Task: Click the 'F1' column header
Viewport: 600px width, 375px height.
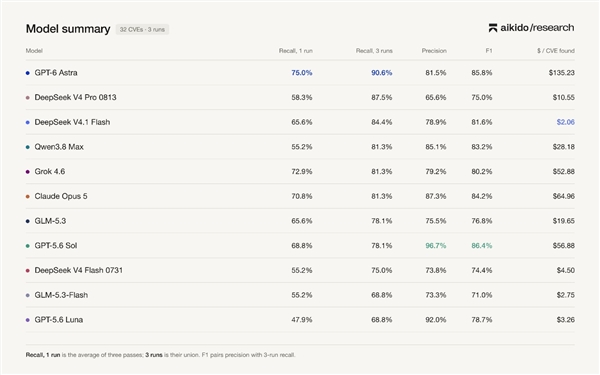Action: tap(489, 51)
